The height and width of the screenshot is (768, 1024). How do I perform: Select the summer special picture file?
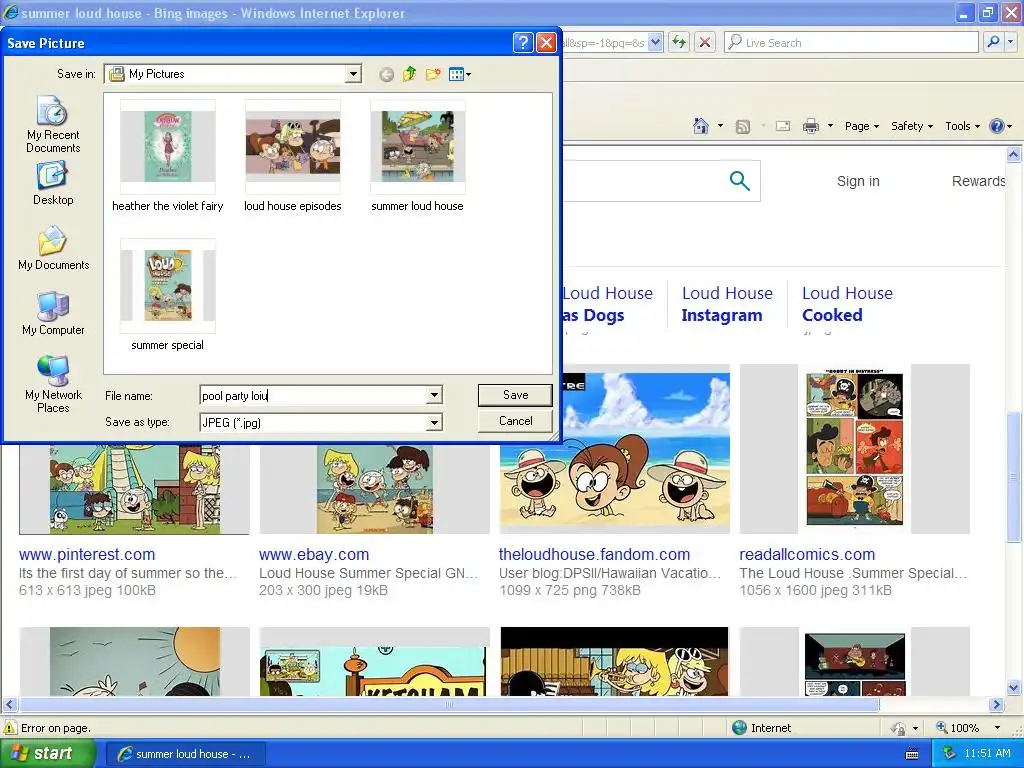(x=168, y=296)
